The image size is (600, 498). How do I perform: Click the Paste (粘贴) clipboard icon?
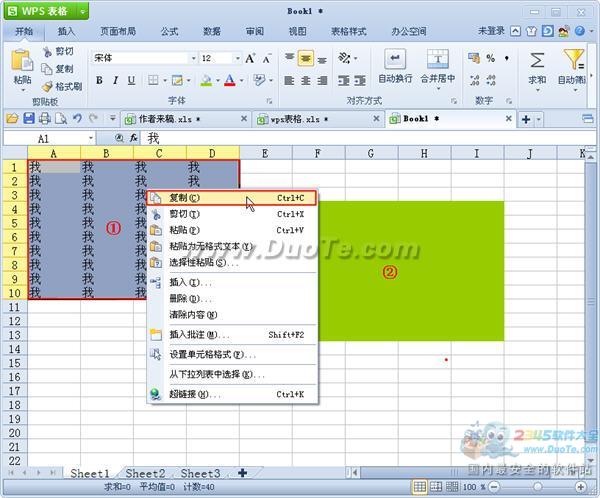tap(22, 60)
